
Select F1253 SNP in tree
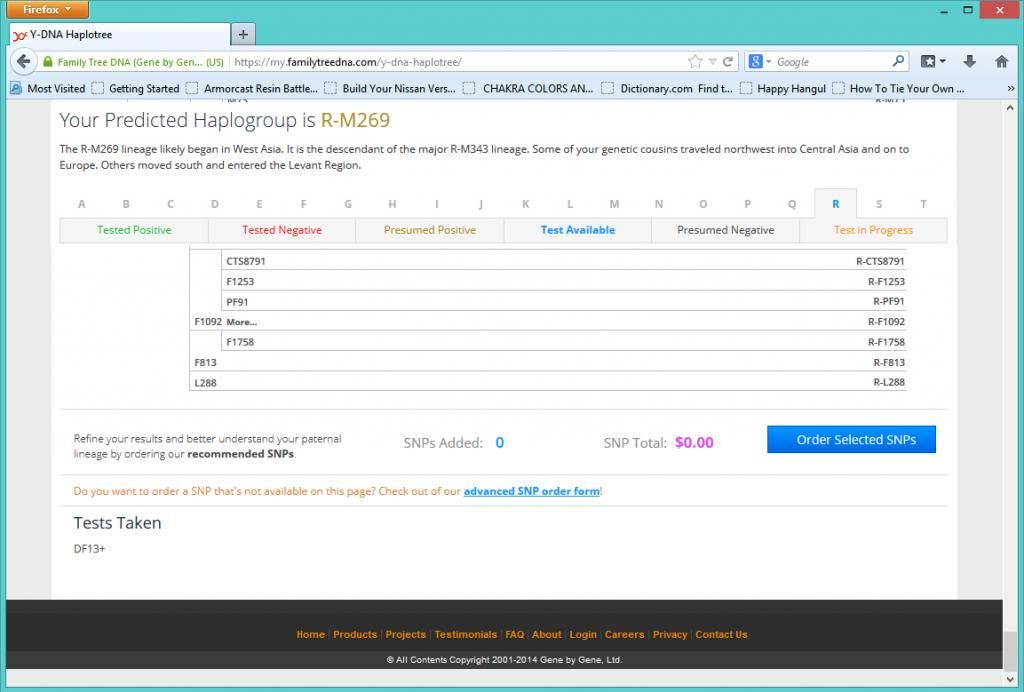click(240, 281)
